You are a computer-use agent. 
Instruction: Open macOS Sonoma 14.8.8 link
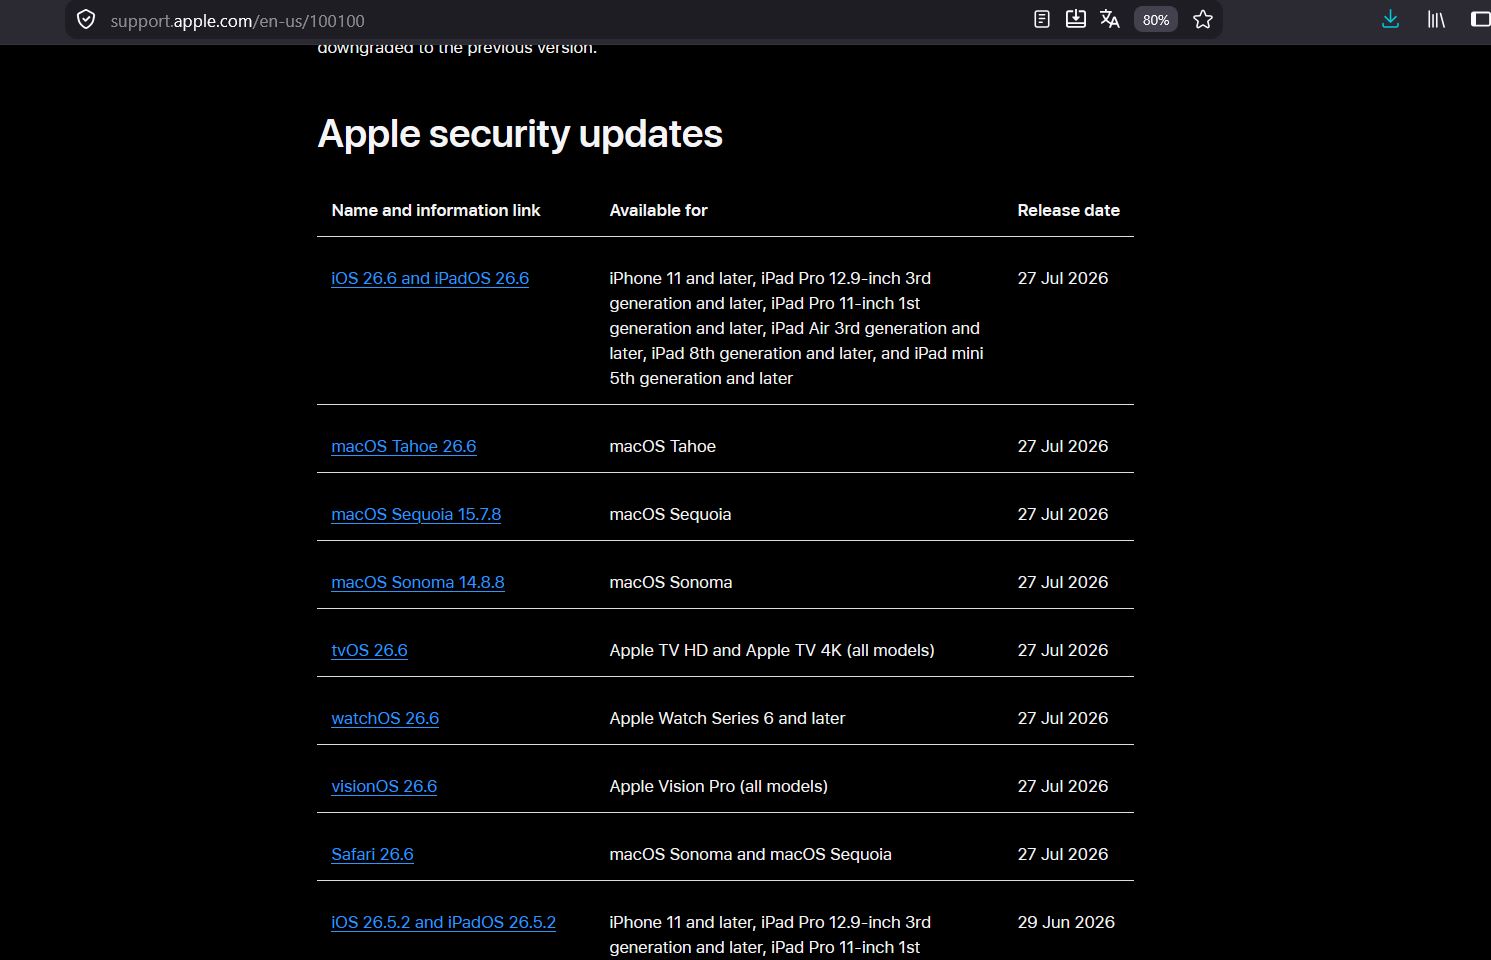tap(418, 583)
